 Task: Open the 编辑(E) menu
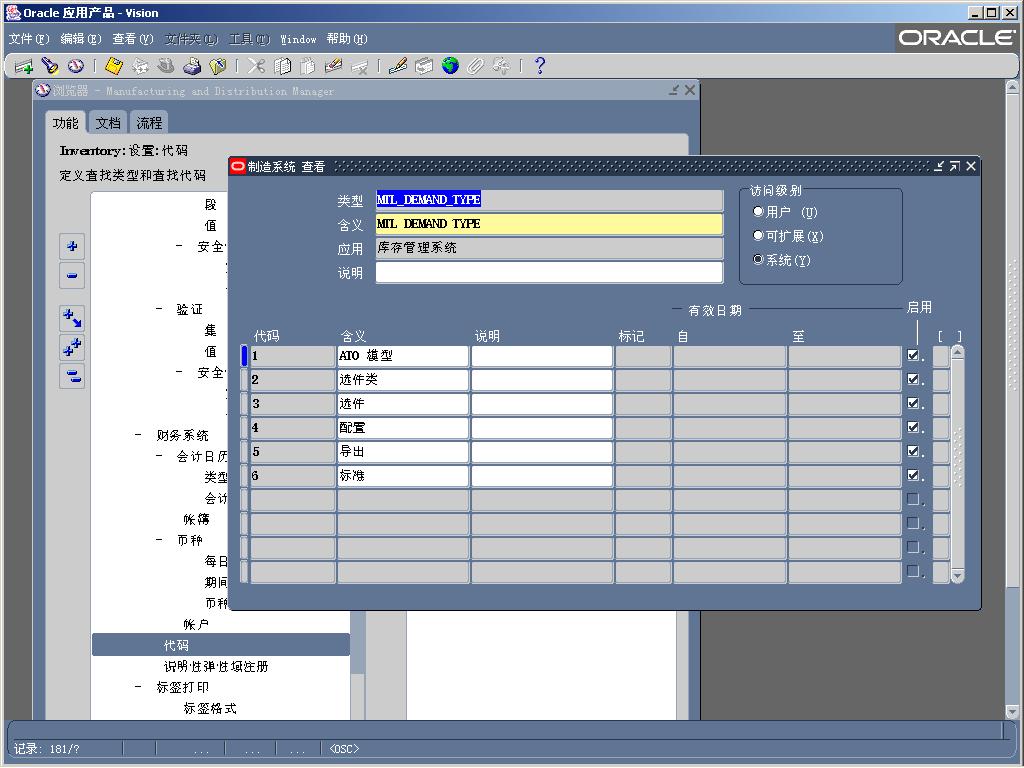pyautogui.click(x=81, y=39)
